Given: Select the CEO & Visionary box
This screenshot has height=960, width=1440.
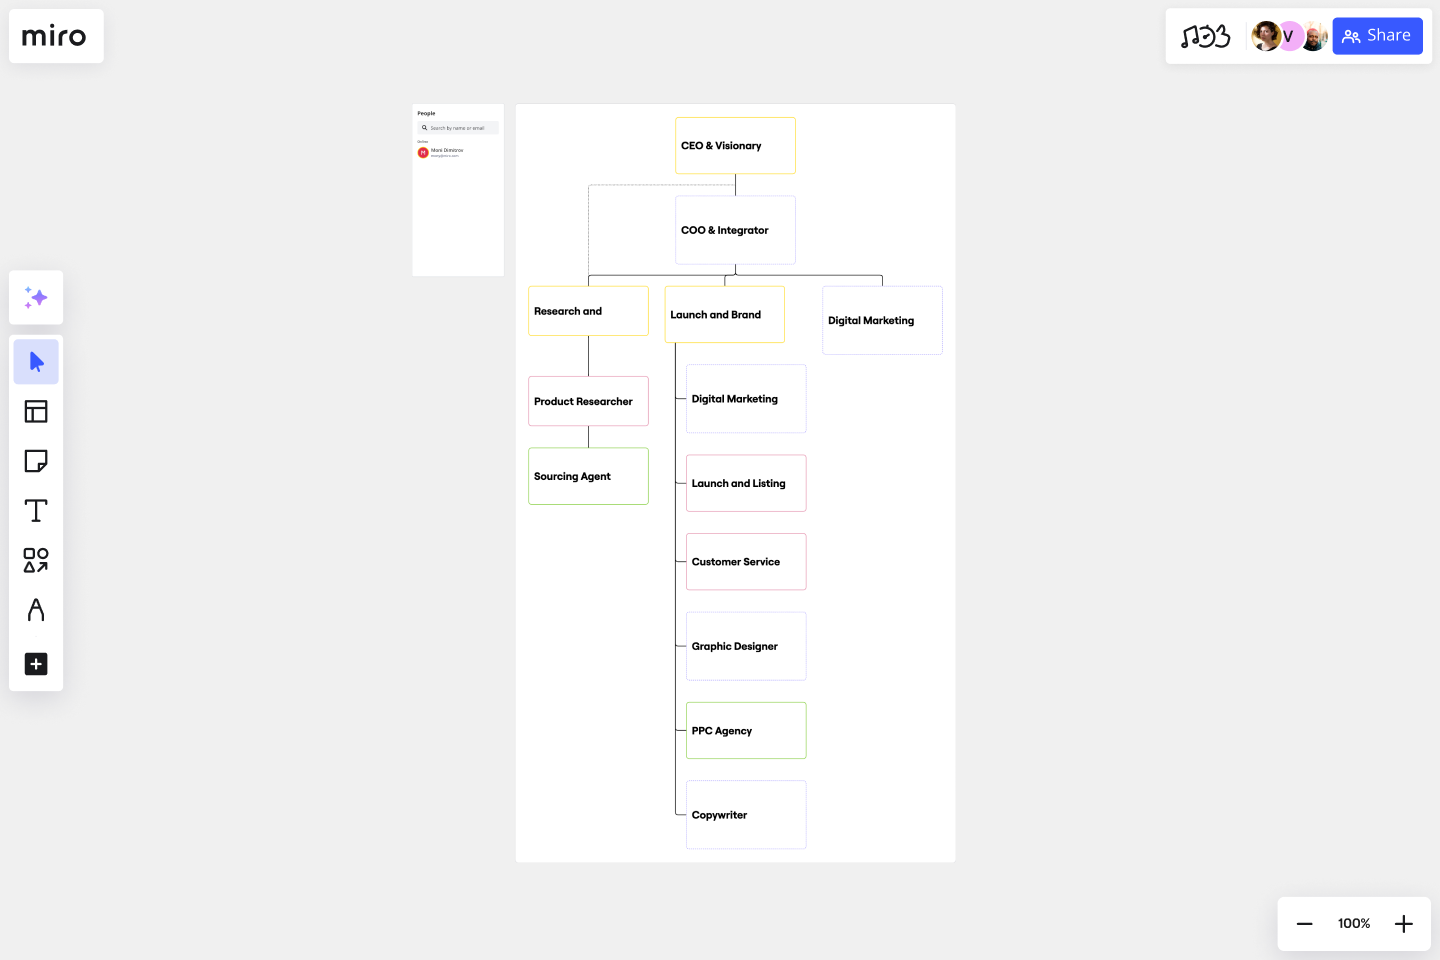Looking at the screenshot, I should click(x=735, y=146).
